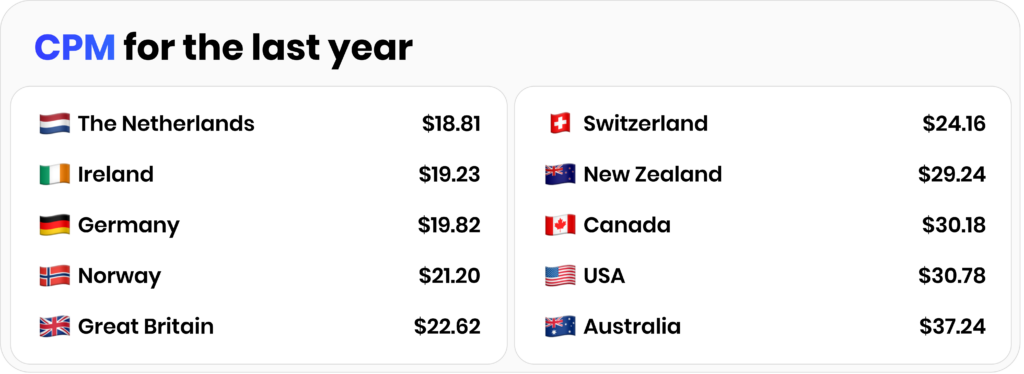1024x374 pixels.
Task: Select the Canada flag icon
Action: click(560, 225)
